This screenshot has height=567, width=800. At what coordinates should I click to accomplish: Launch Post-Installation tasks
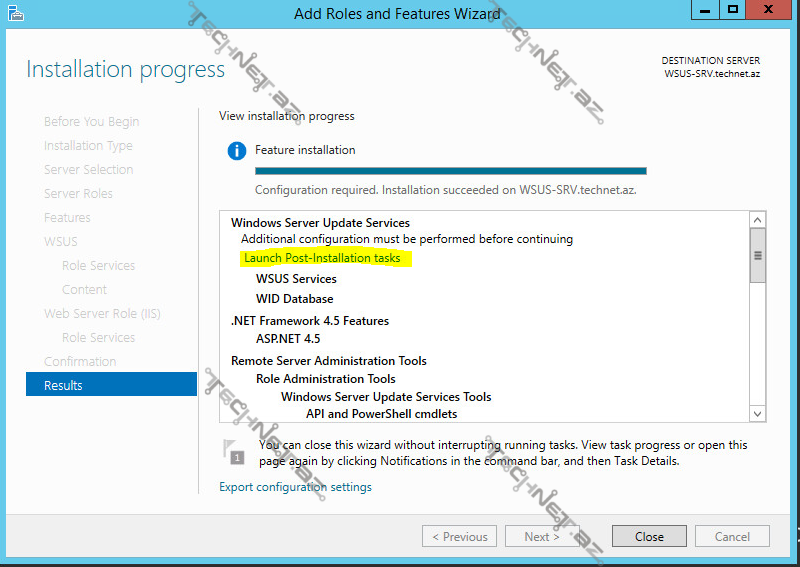point(322,258)
